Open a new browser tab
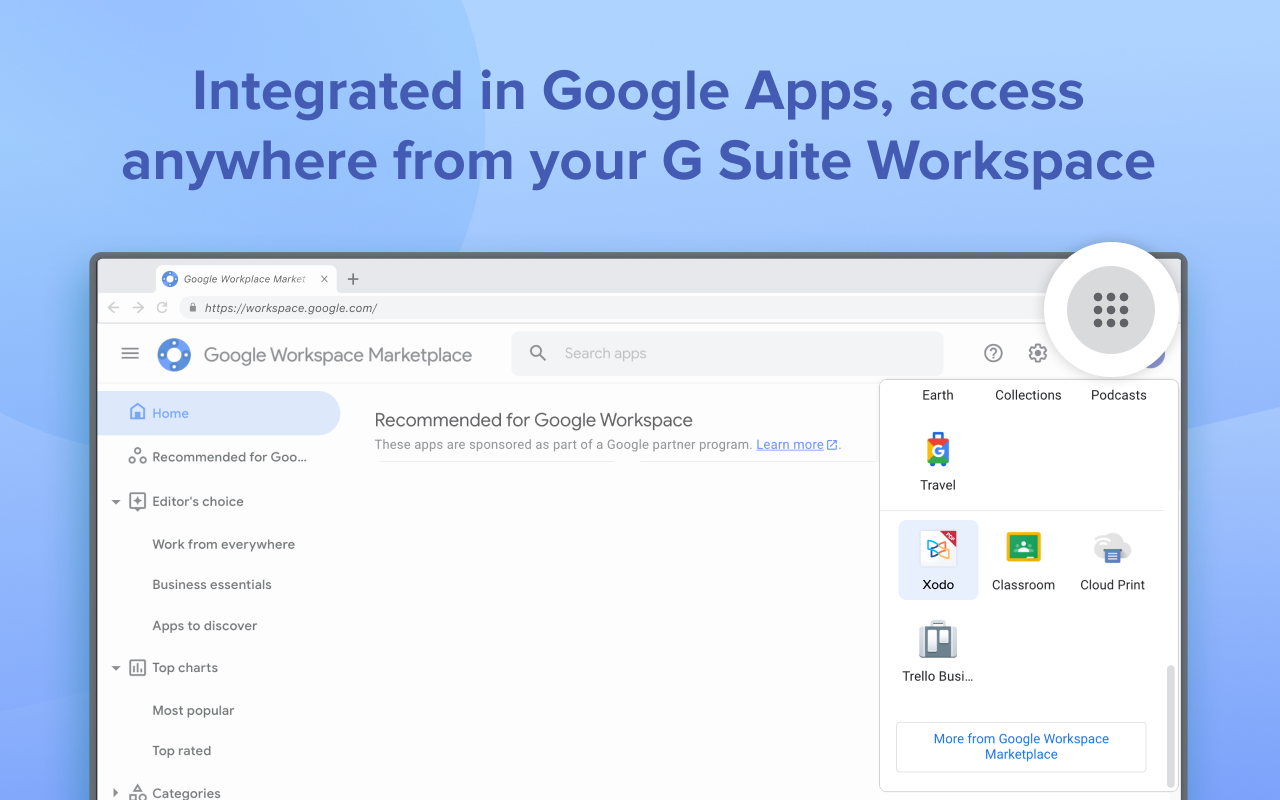 tap(353, 279)
